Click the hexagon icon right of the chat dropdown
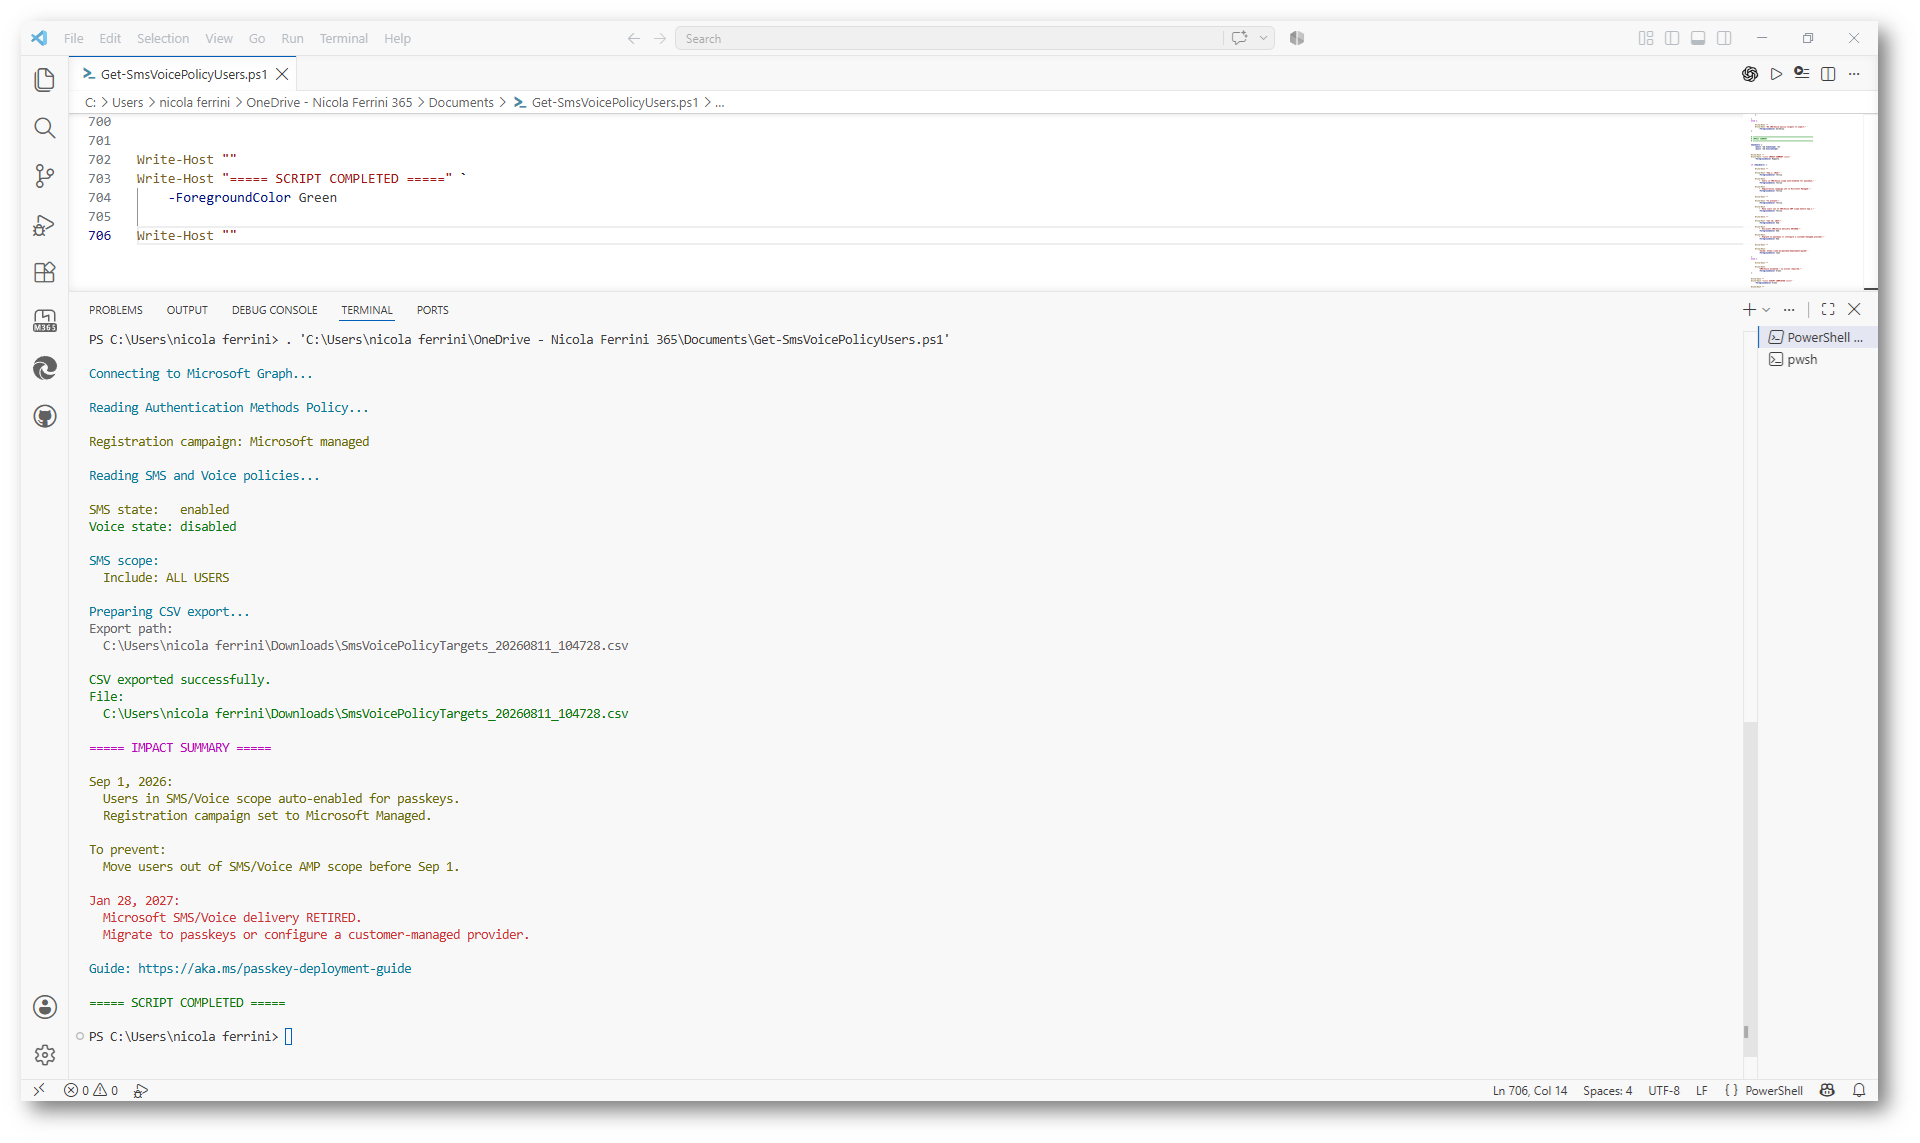1920x1143 pixels. pyautogui.click(x=1297, y=38)
